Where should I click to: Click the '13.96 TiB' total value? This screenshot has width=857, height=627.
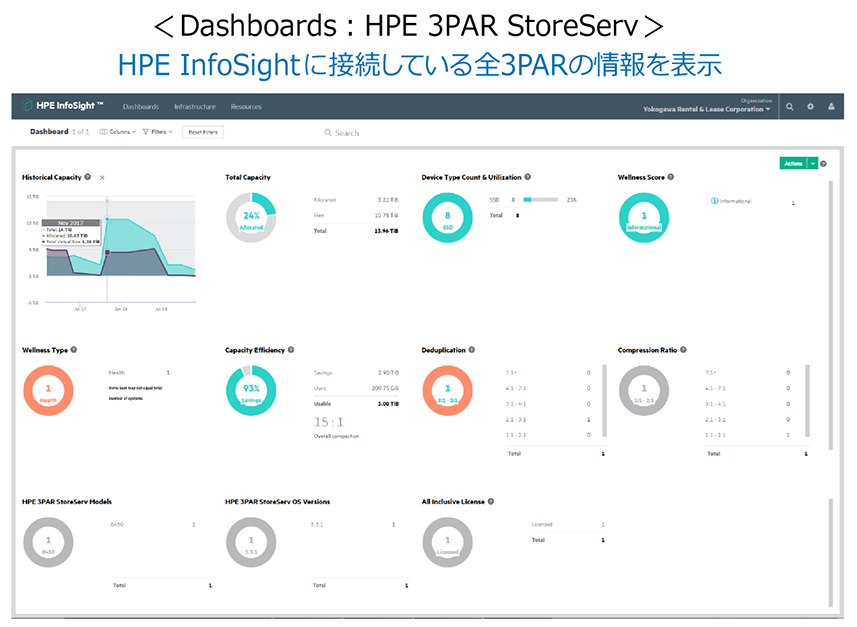386,231
